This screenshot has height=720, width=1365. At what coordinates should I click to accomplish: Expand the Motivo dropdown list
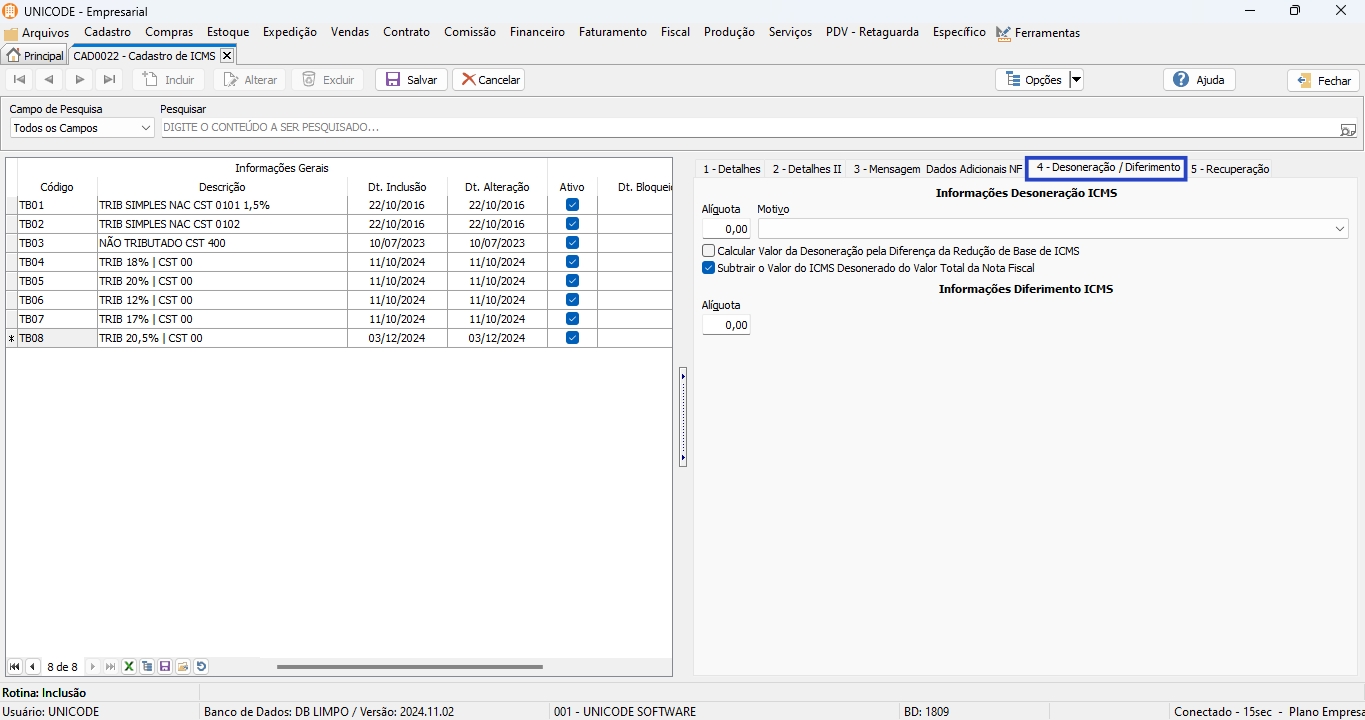coord(1339,229)
